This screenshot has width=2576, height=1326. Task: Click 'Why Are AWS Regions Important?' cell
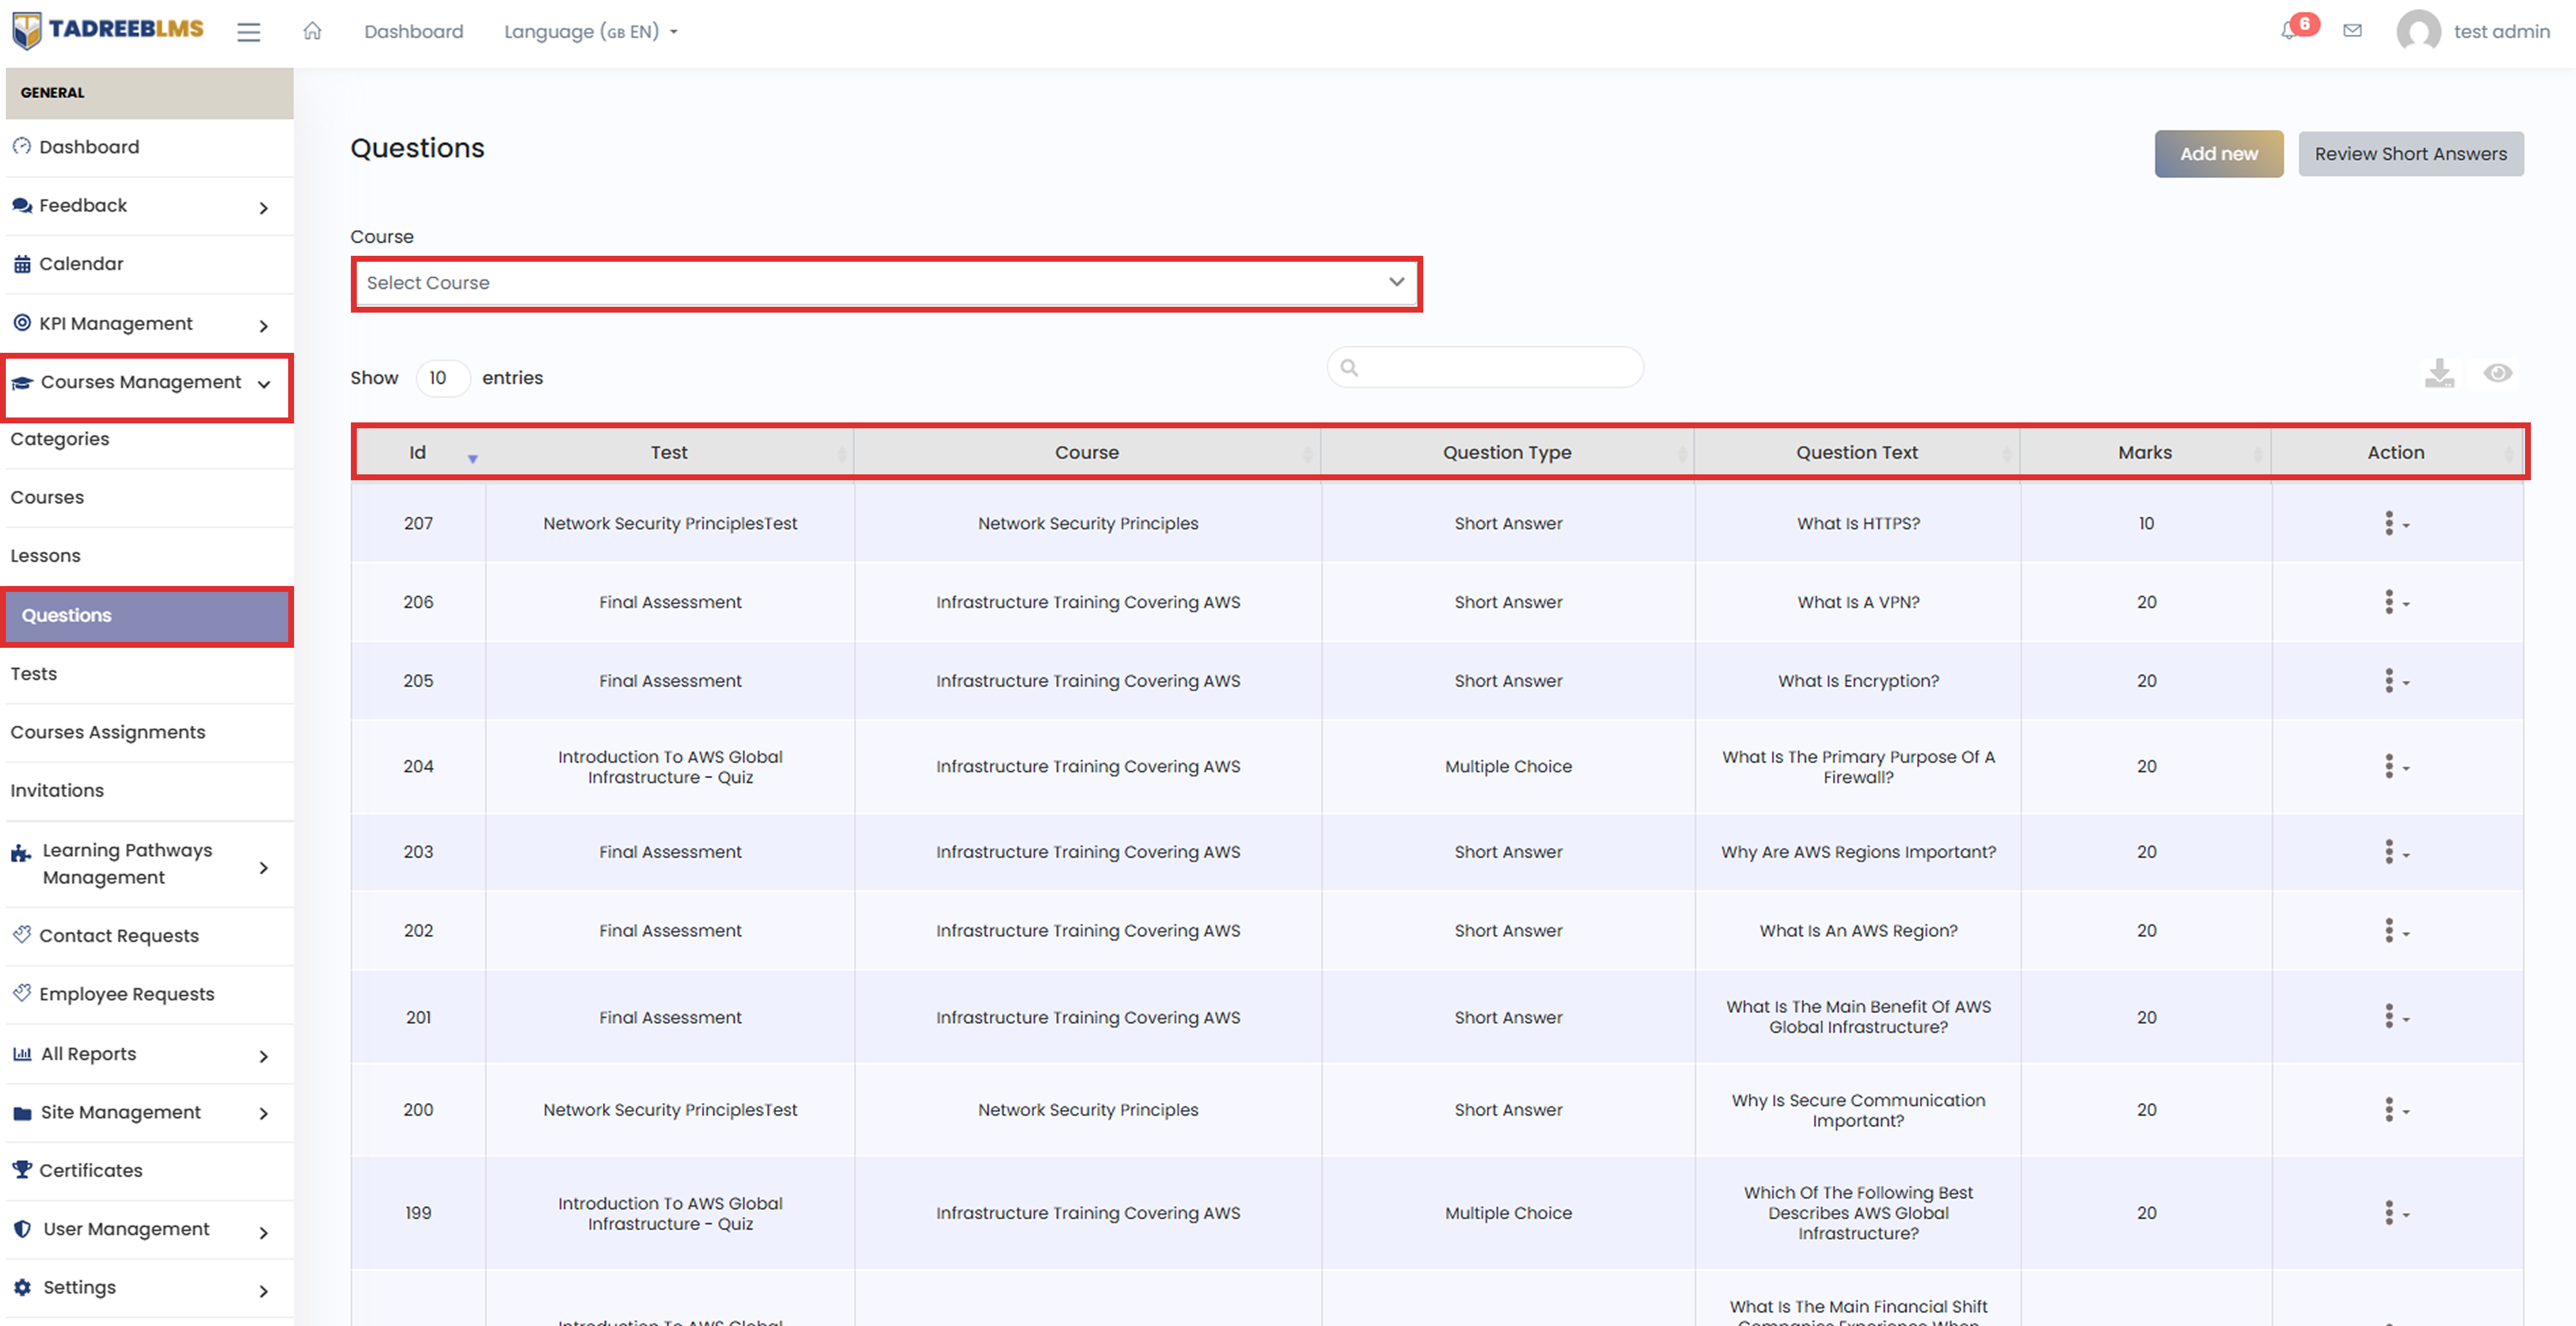click(x=1858, y=852)
